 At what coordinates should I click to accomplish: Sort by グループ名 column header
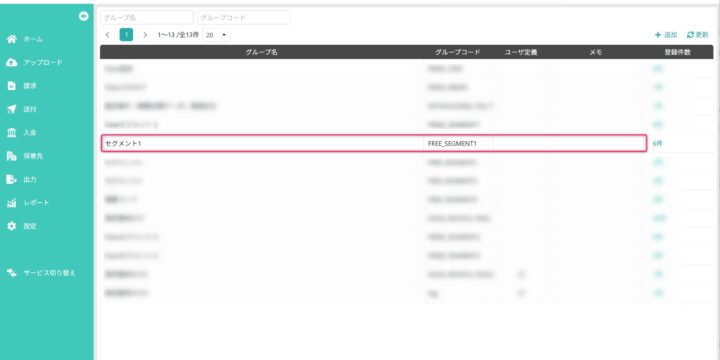click(261, 52)
